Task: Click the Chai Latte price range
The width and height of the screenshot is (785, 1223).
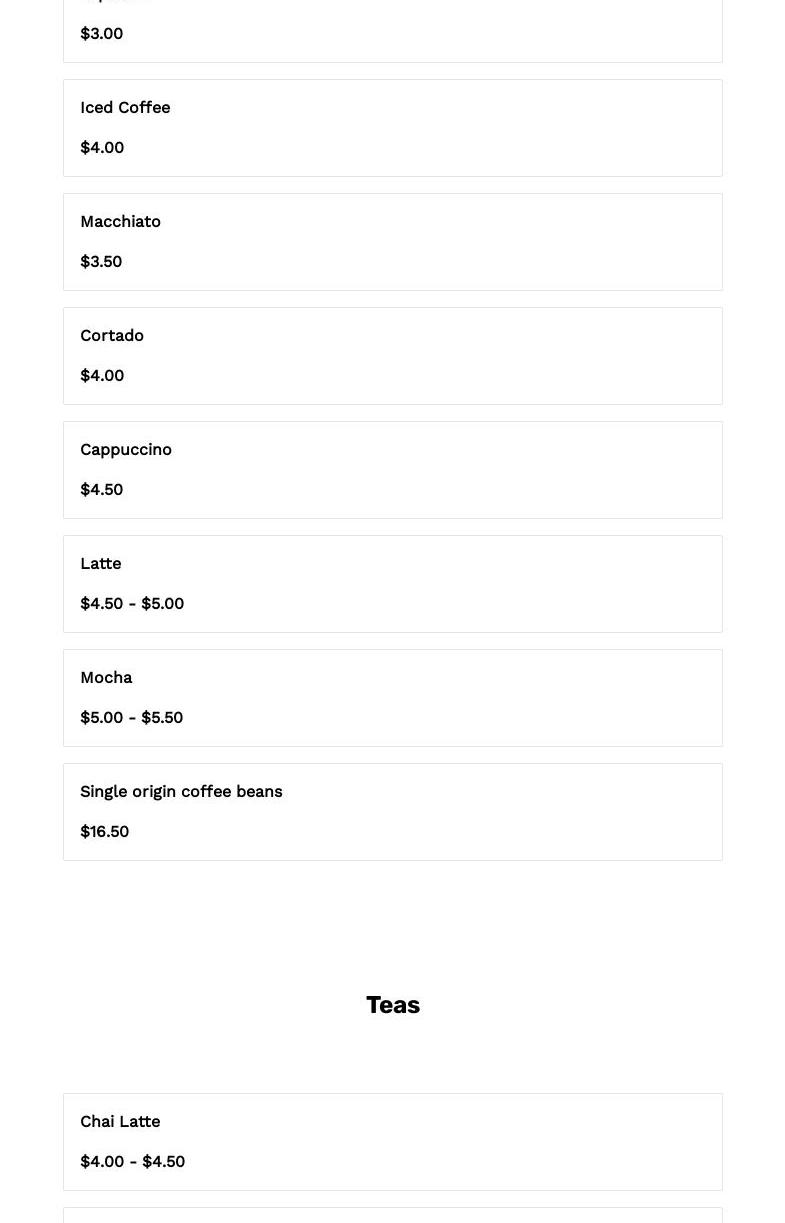Action: click(133, 1162)
